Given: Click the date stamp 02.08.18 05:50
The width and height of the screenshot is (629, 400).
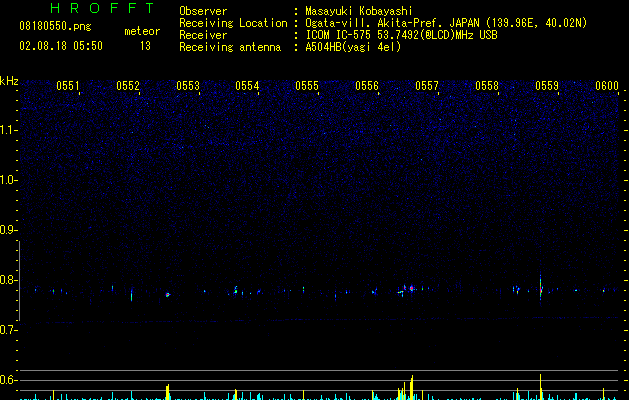Looking at the screenshot, I should [61, 46].
